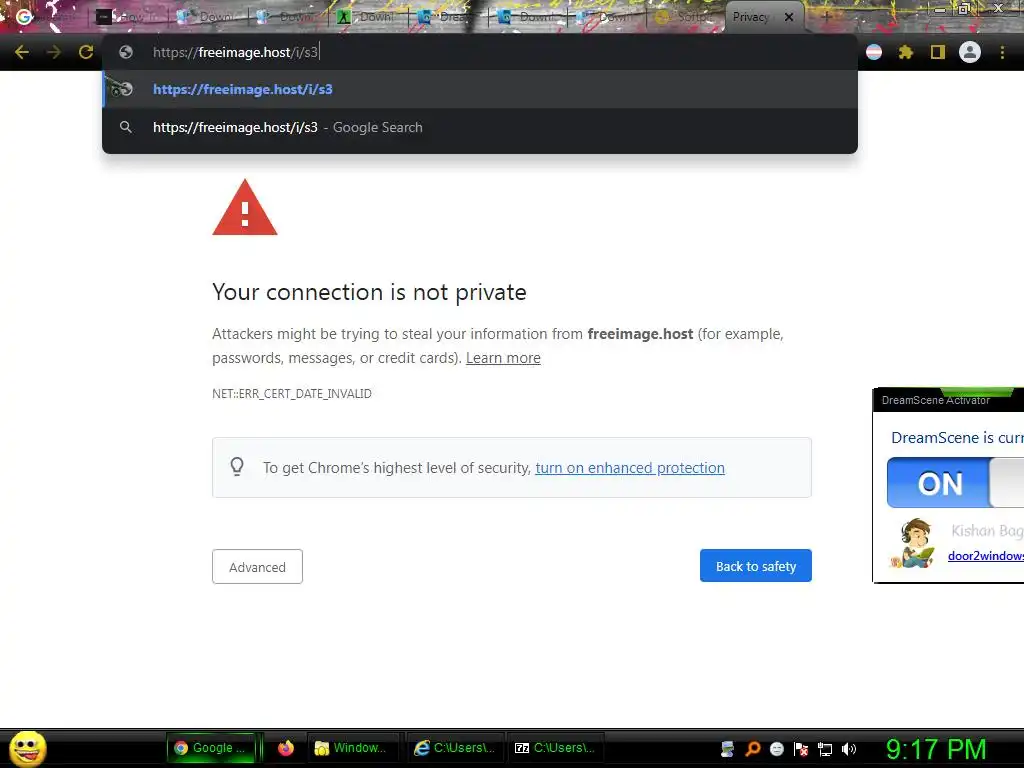Go back using the browser back arrow
The width and height of the screenshot is (1024, 768).
click(22, 52)
